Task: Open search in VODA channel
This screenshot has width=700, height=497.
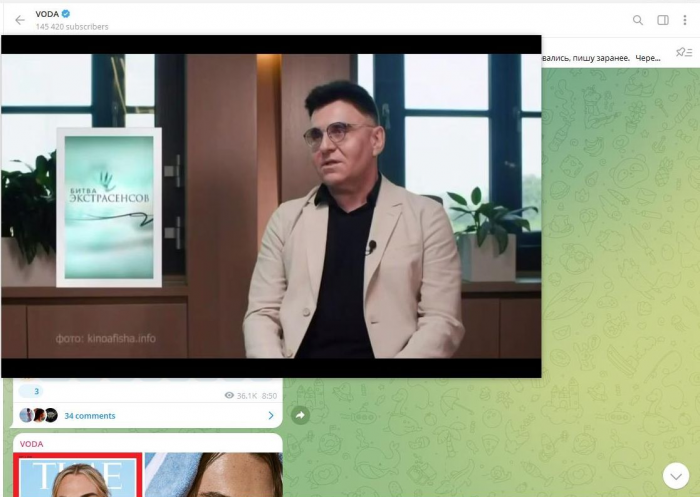Action: pyautogui.click(x=638, y=20)
